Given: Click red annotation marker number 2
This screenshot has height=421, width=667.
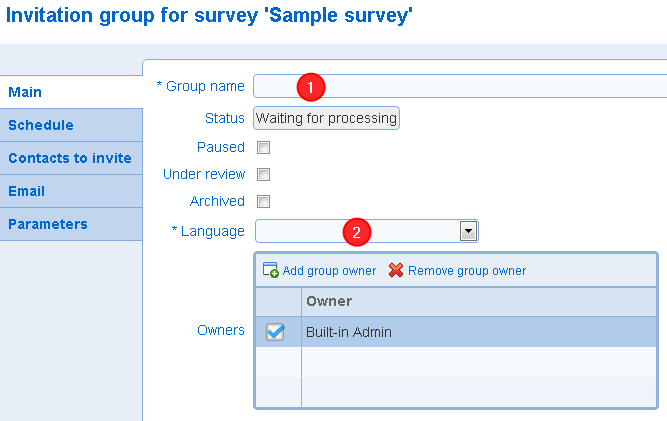Looking at the screenshot, I should coord(357,232).
